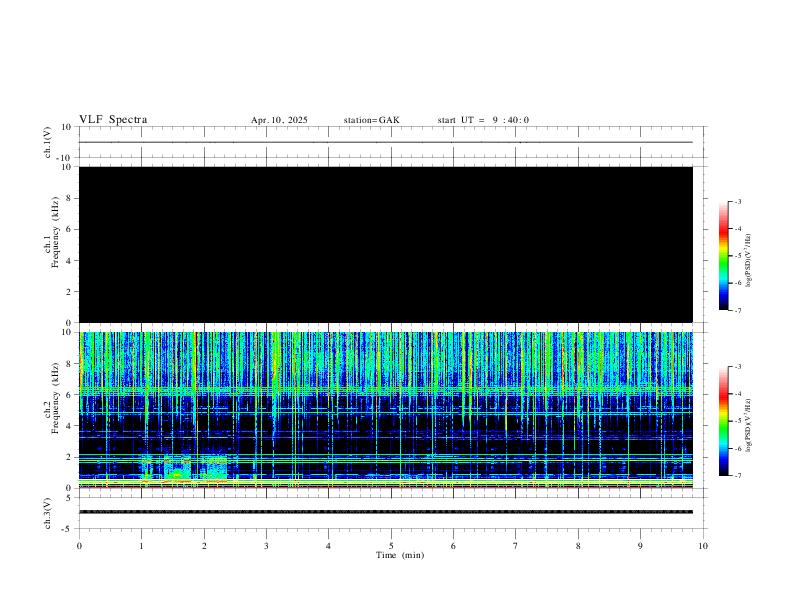The width and height of the screenshot is (792, 612).
Task: Click time axis tick label "6"
Action: 453,546
